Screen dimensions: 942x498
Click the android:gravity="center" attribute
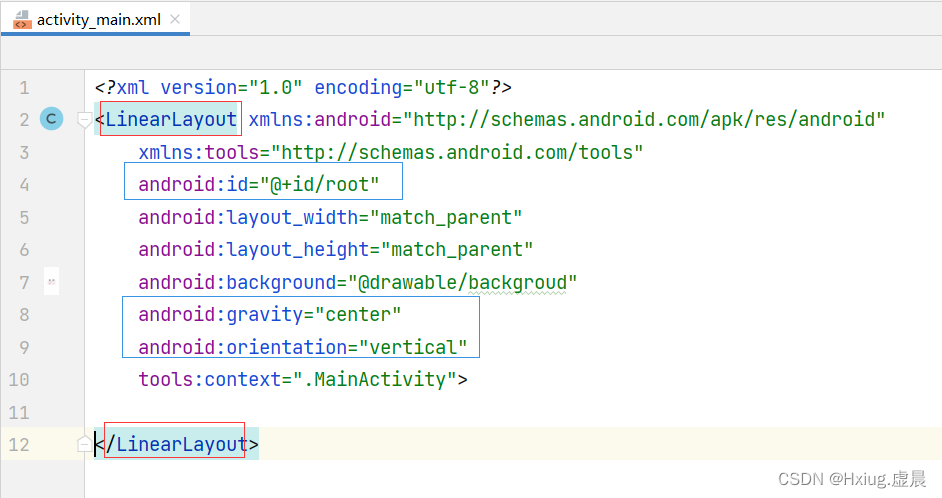pos(270,314)
